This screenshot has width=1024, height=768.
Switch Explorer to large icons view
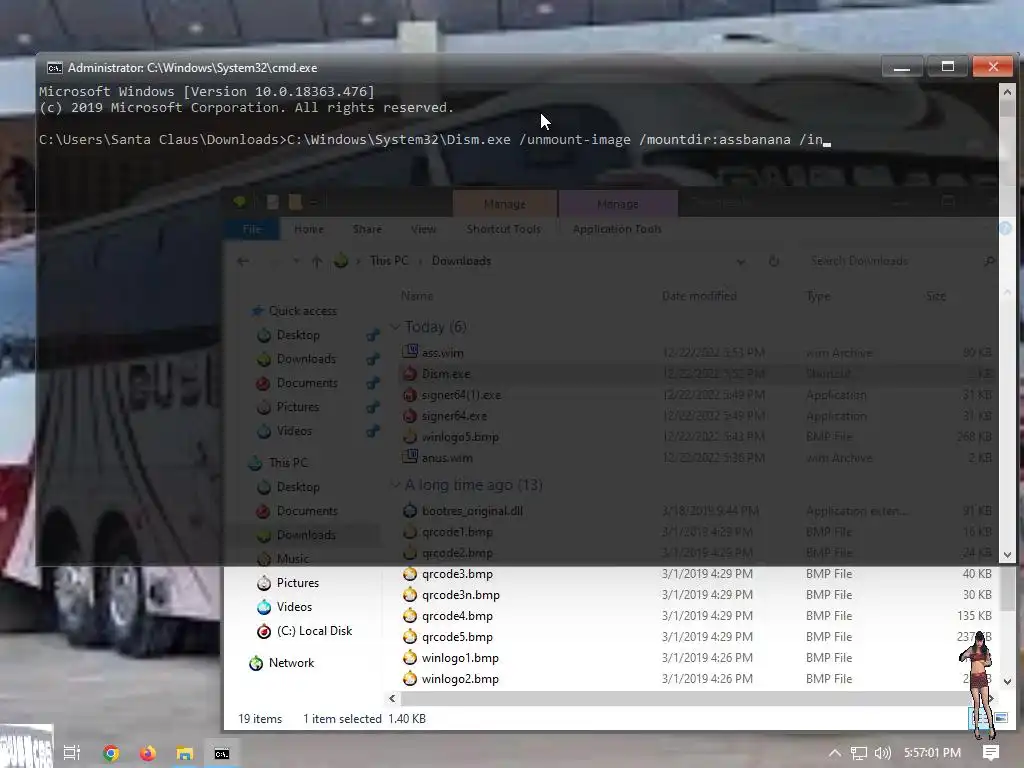pyautogui.click(x=1001, y=718)
